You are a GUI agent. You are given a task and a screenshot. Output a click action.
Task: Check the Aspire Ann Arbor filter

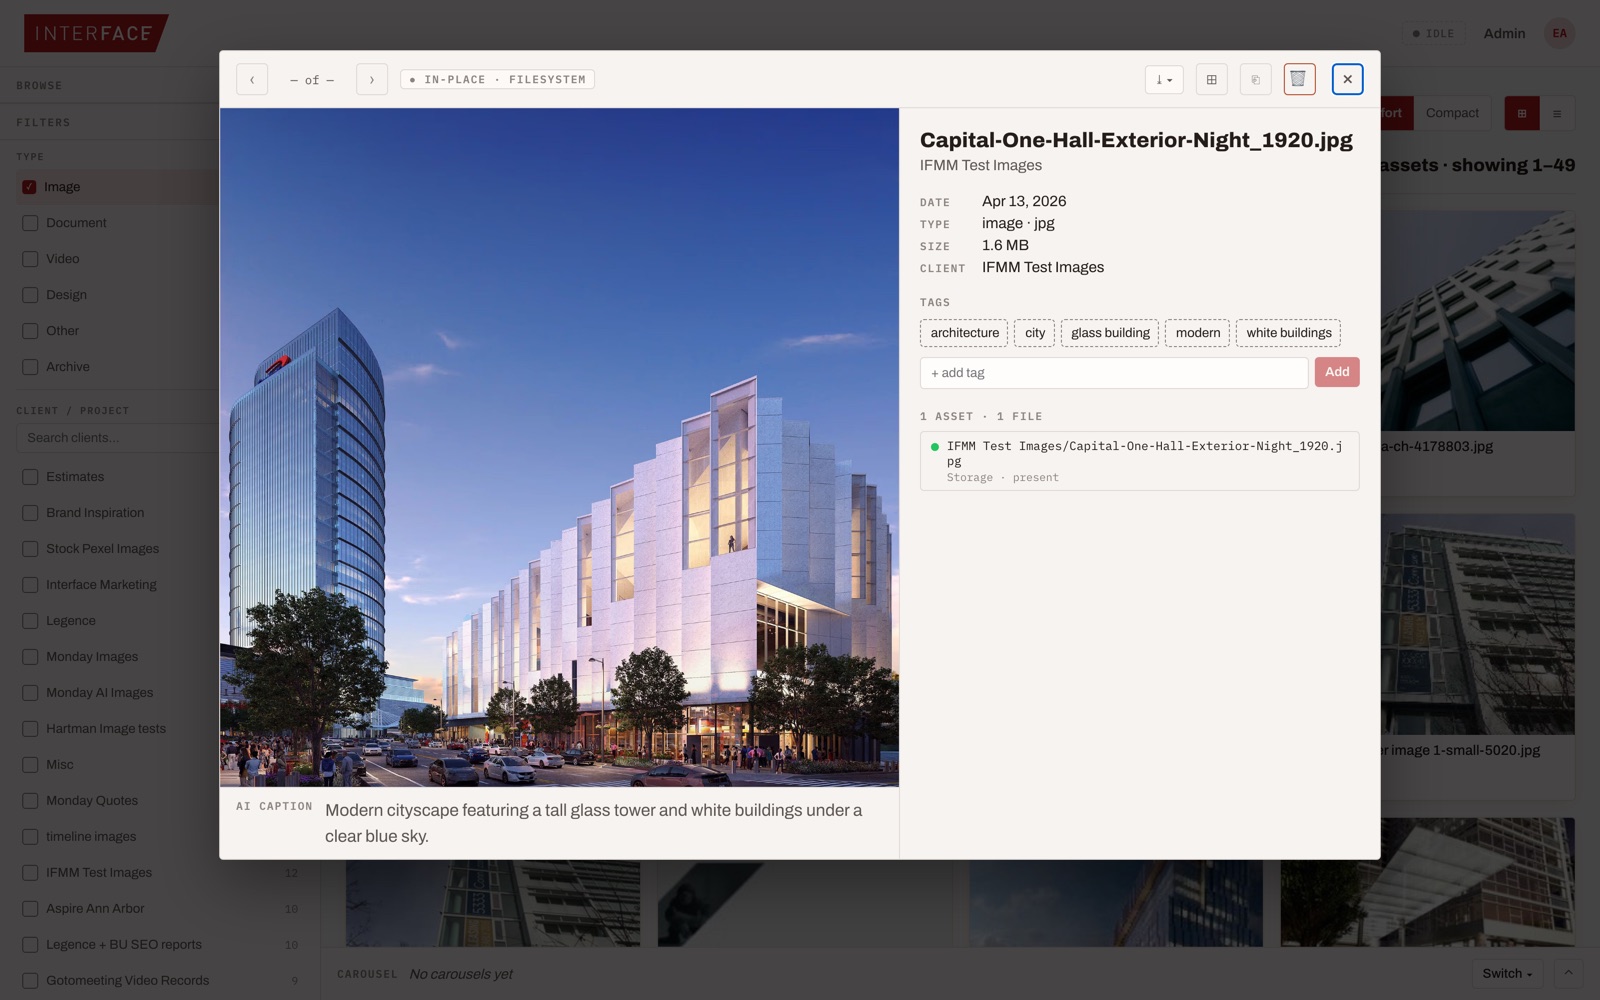[x=30, y=909]
